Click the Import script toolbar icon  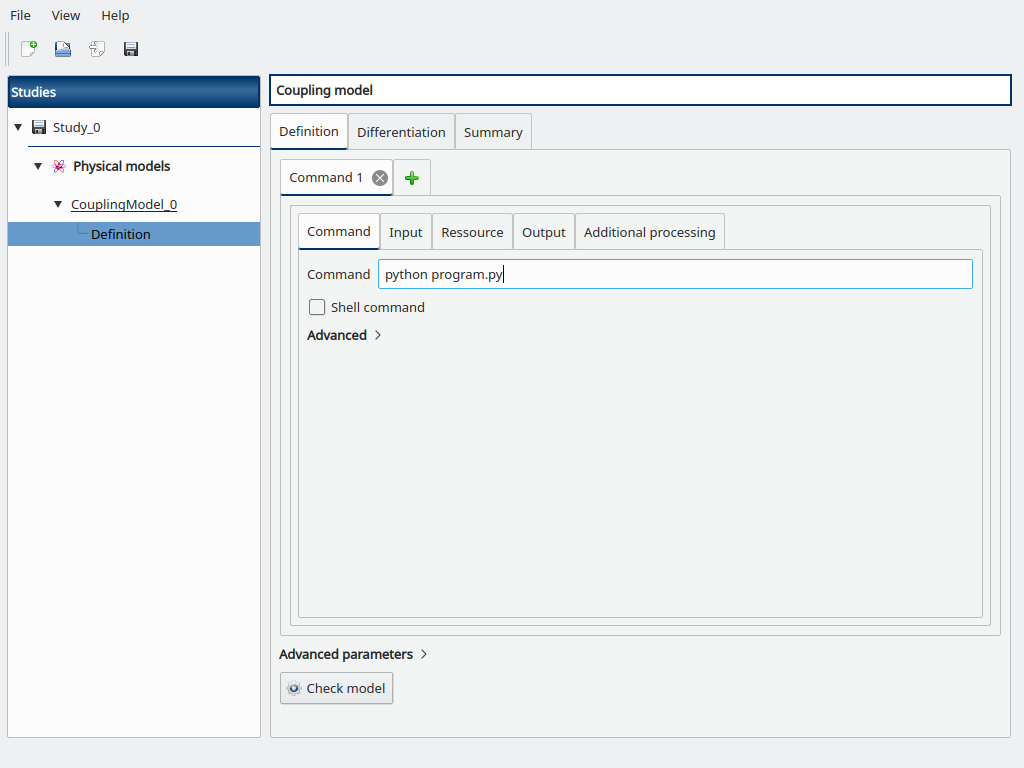tap(97, 49)
